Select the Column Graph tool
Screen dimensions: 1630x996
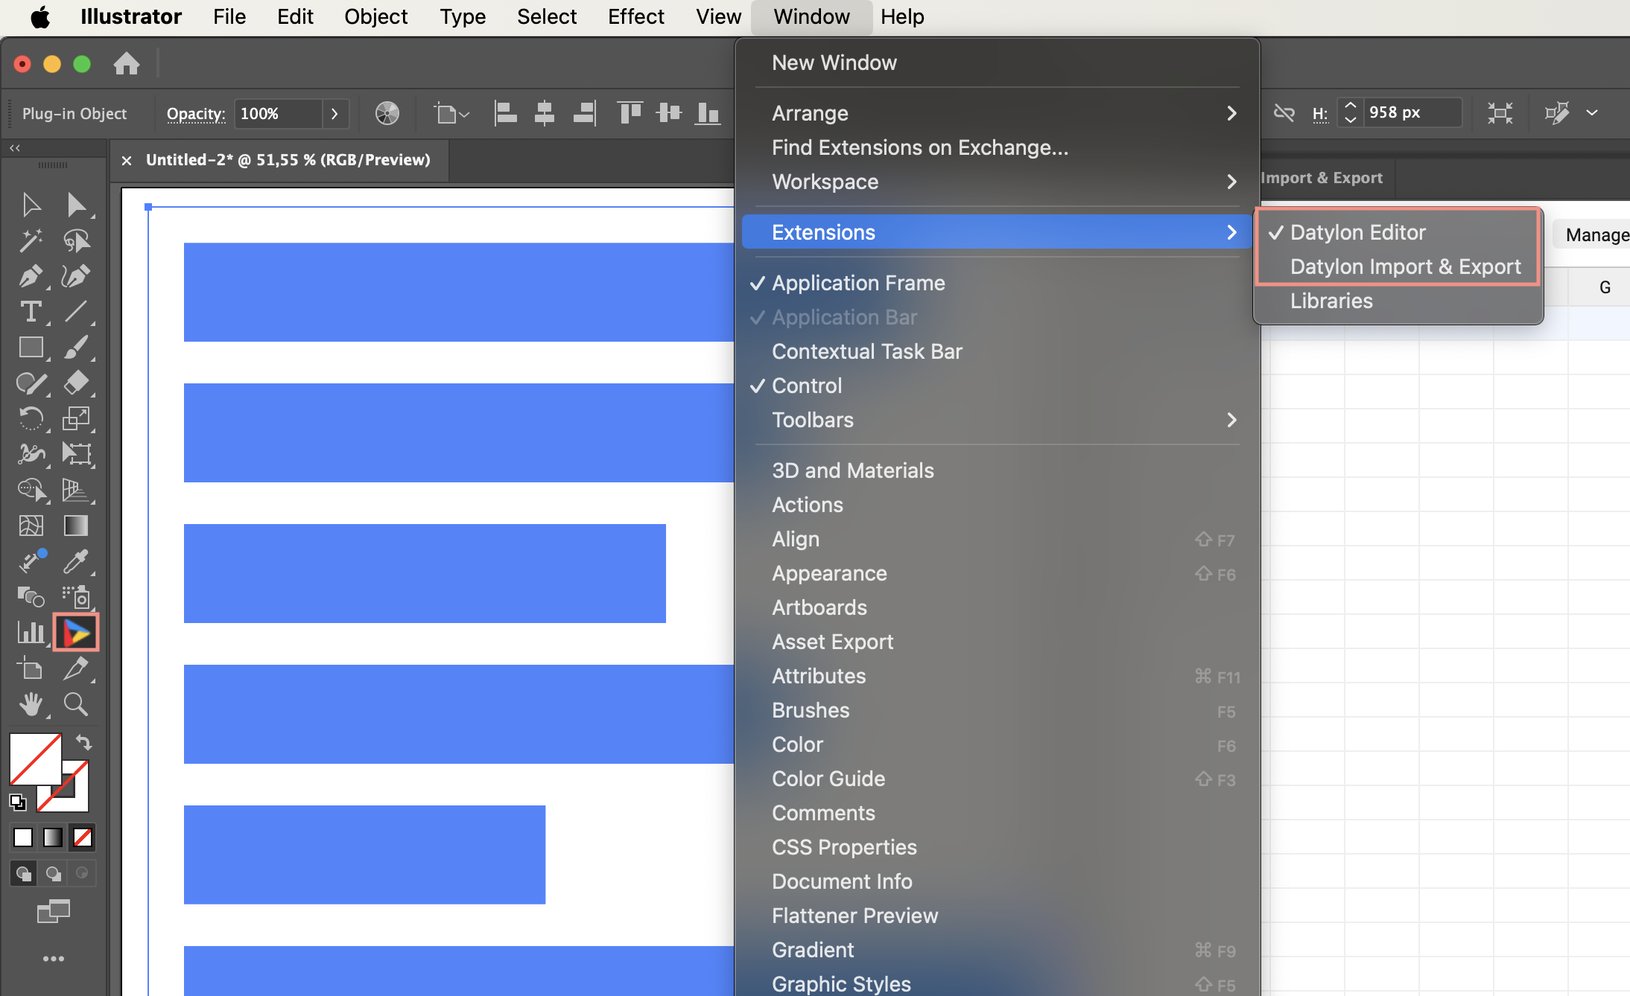click(30, 632)
